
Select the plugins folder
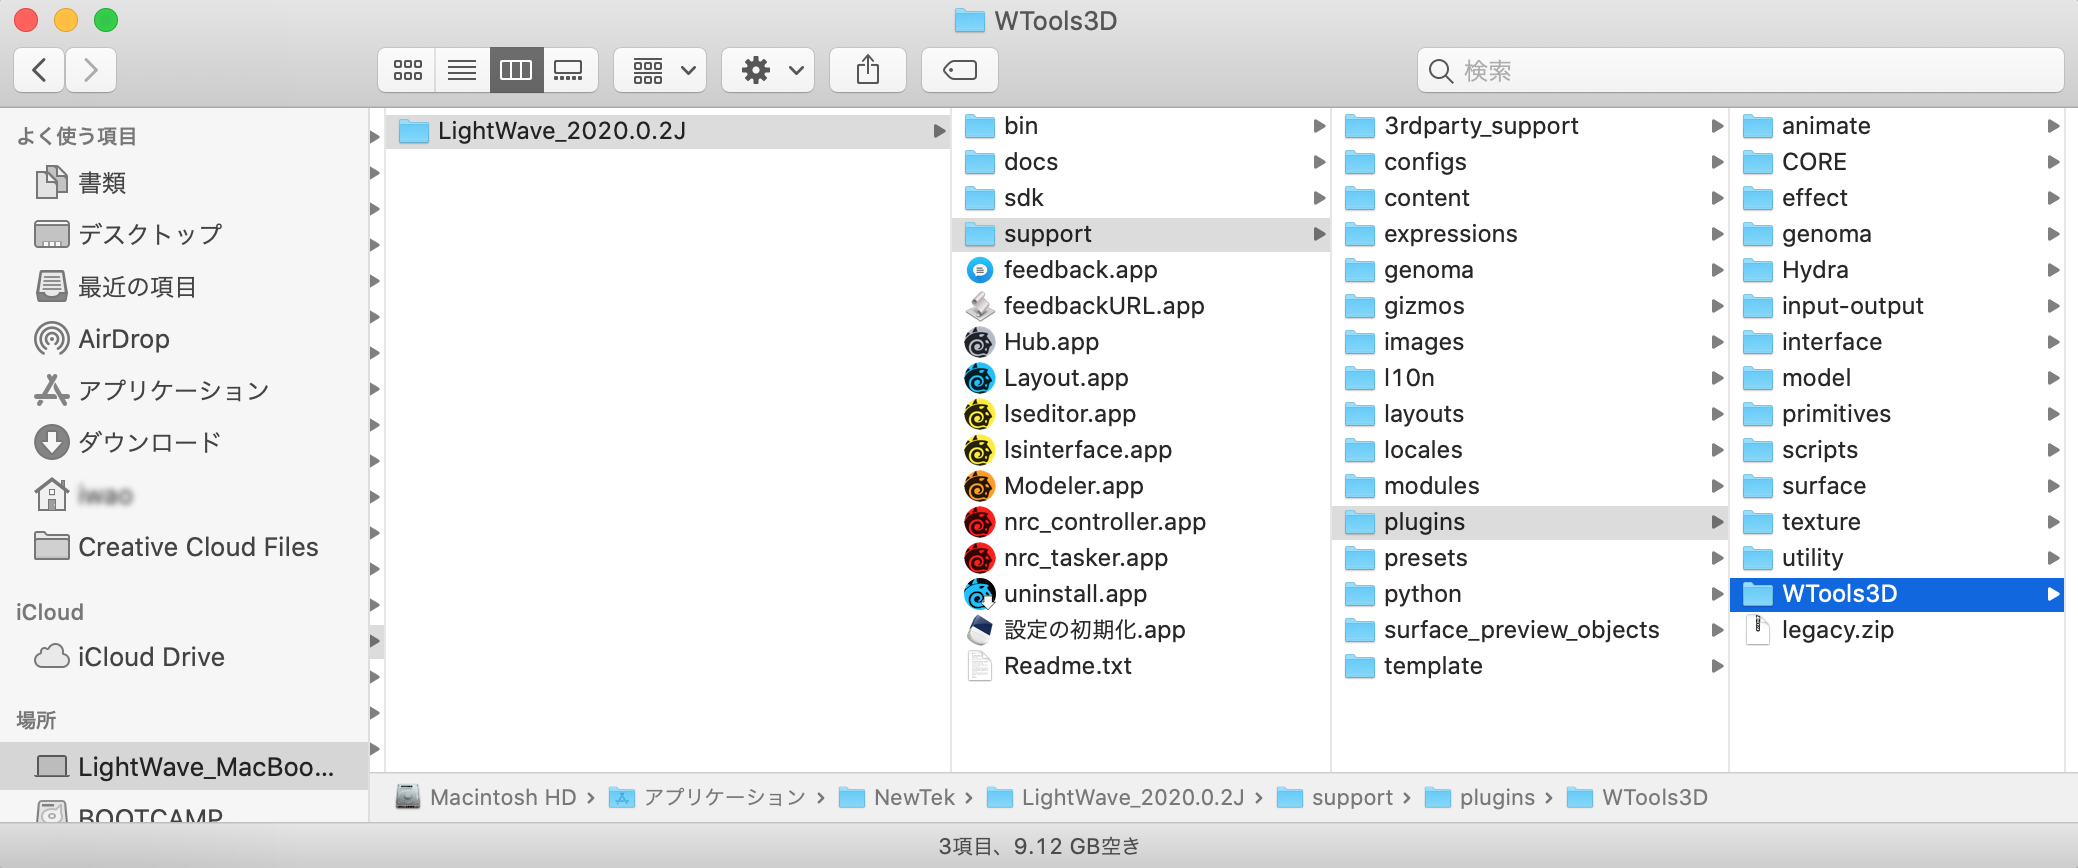(x=1531, y=522)
